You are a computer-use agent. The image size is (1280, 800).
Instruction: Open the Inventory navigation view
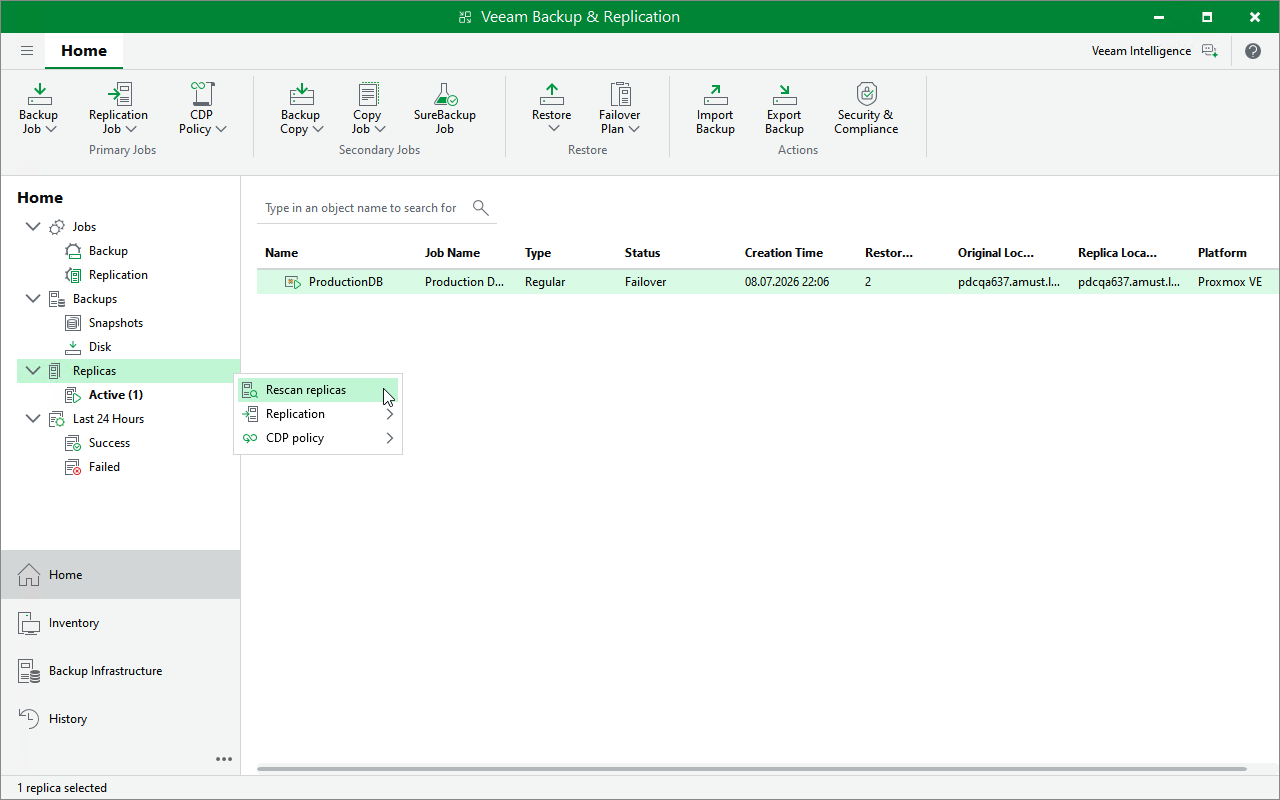120,623
